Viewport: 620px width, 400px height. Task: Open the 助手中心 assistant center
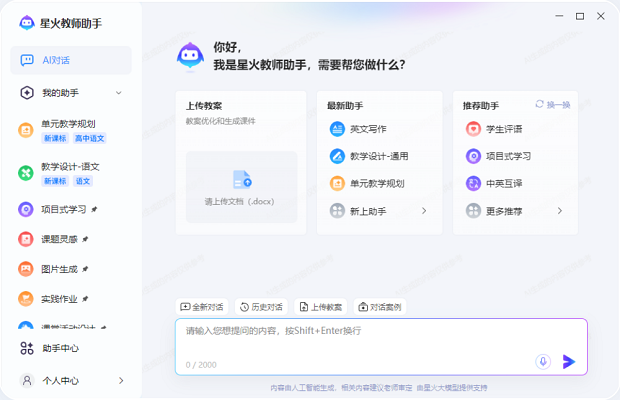click(x=60, y=348)
